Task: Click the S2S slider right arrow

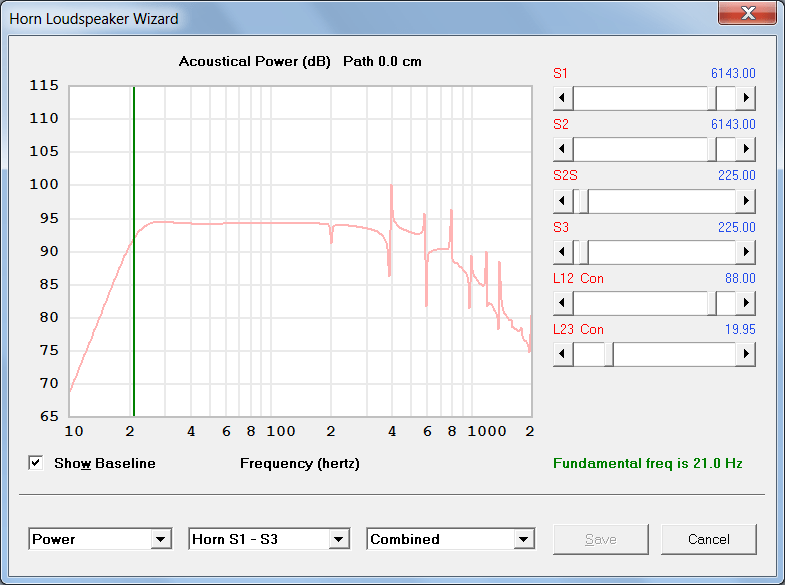Action: [x=746, y=201]
